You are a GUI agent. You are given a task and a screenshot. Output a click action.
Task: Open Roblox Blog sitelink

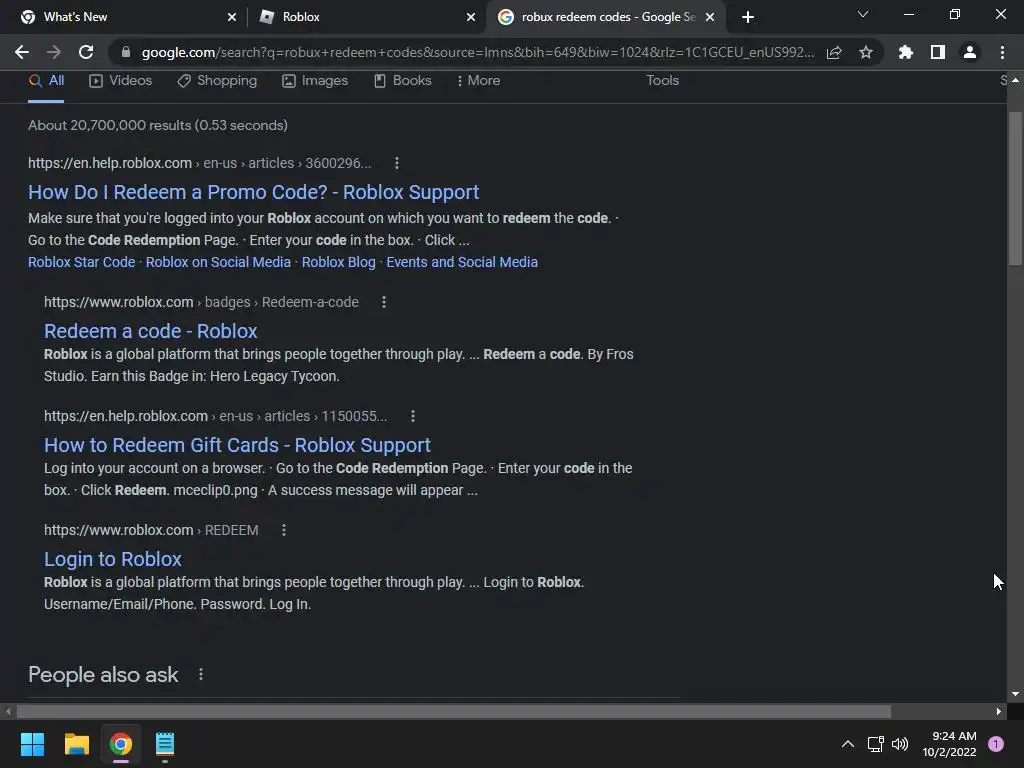[338, 262]
